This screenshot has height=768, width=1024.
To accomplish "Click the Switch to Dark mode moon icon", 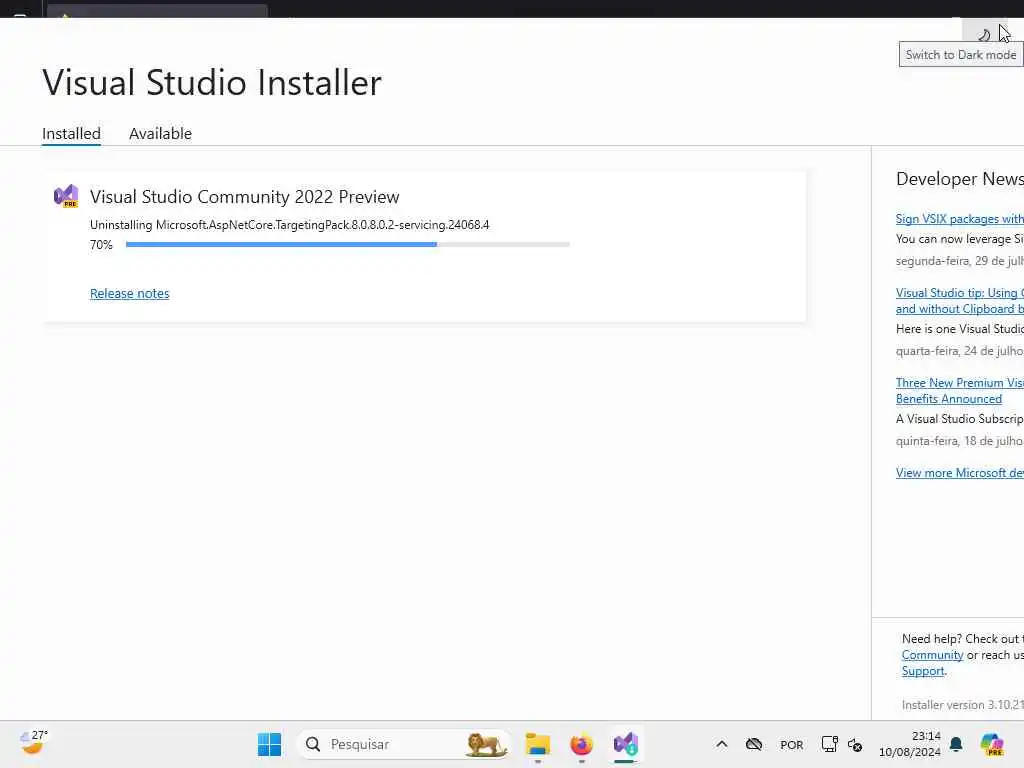I will coord(984,34).
